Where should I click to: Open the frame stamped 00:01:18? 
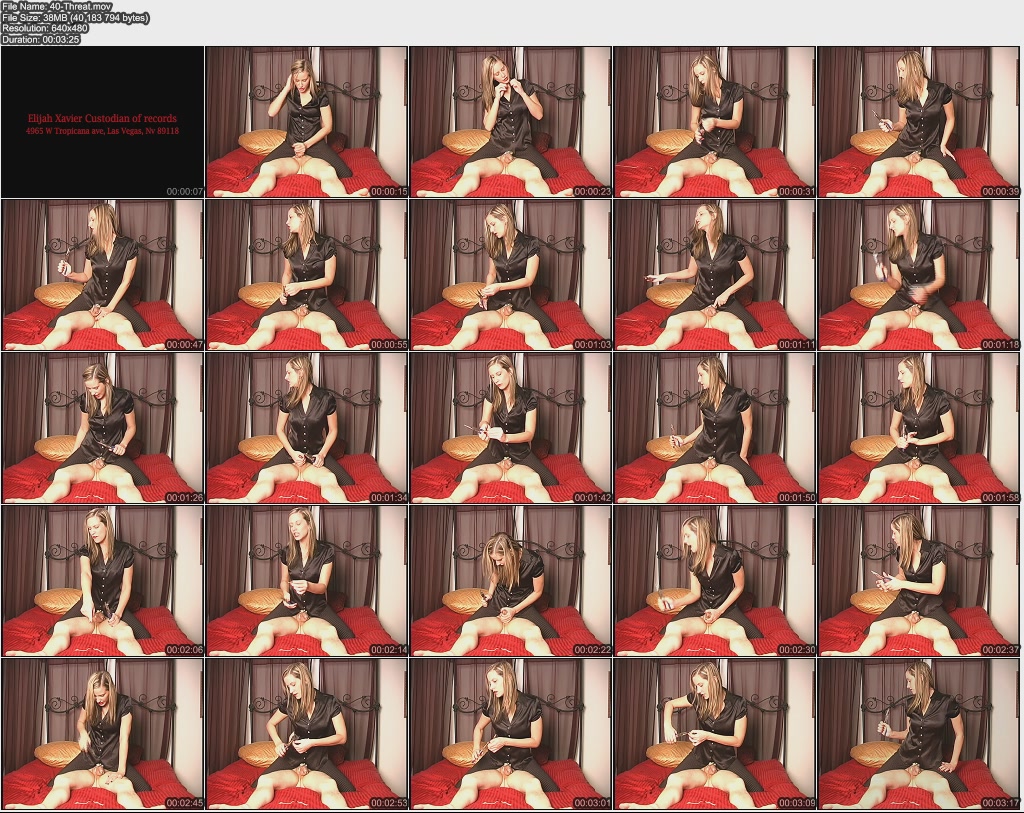point(918,275)
